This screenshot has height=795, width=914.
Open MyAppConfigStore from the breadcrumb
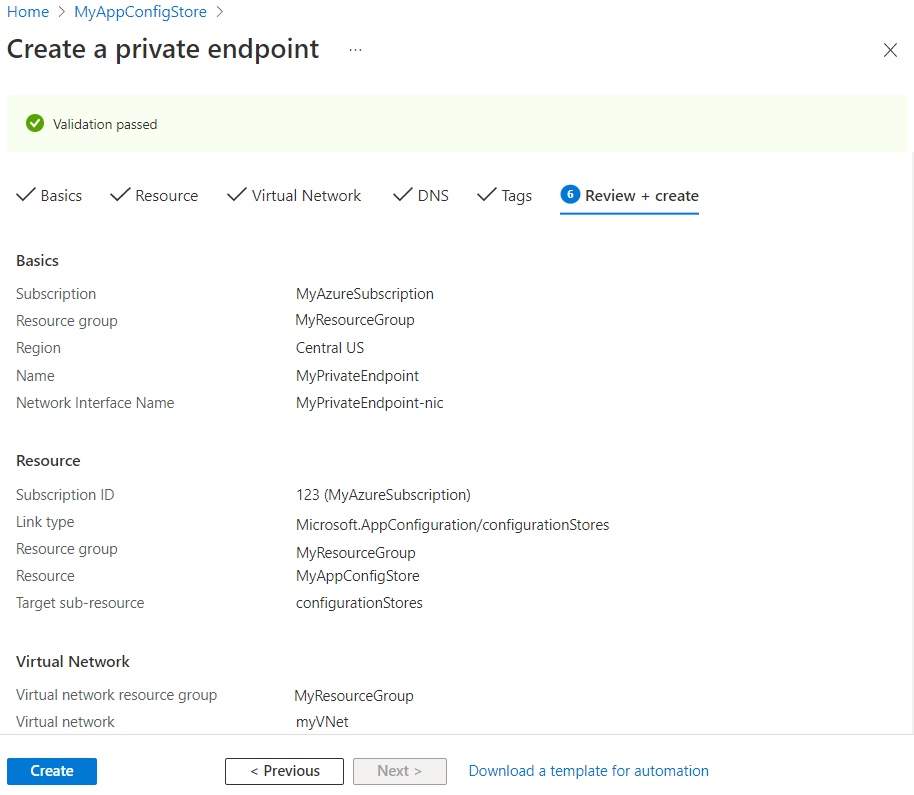tap(140, 12)
